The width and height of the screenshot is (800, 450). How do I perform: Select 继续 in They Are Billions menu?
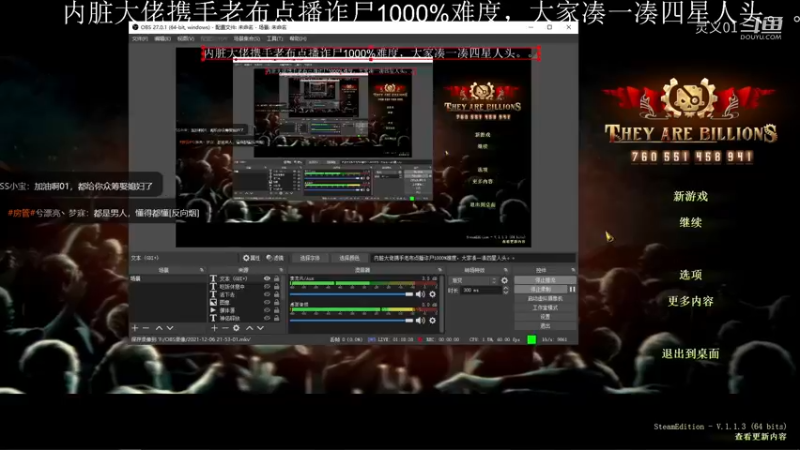[690, 222]
